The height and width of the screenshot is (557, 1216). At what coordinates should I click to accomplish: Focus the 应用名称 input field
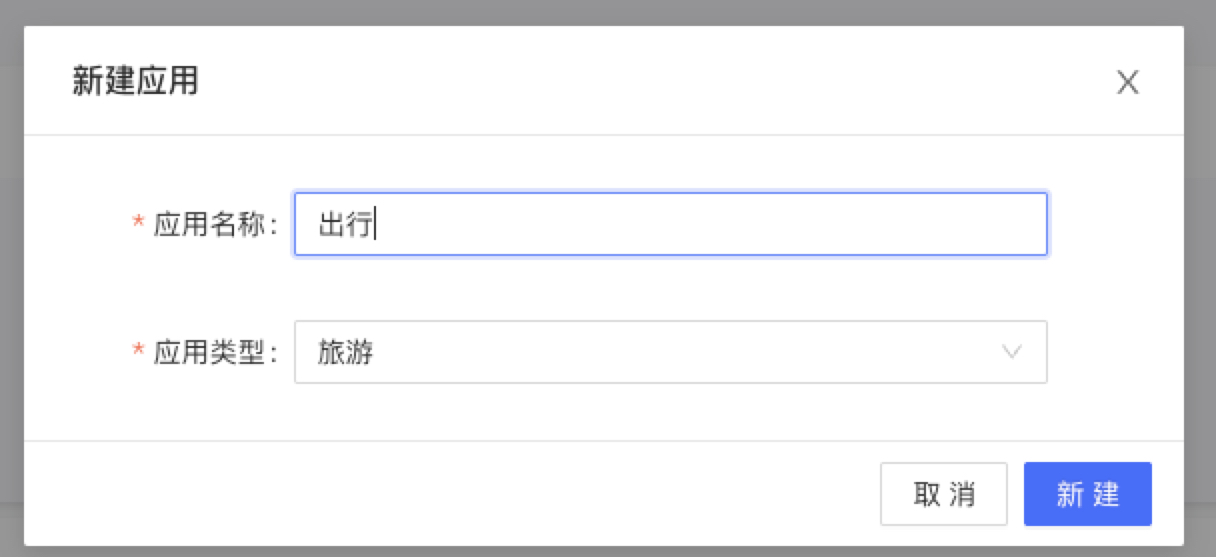(670, 224)
